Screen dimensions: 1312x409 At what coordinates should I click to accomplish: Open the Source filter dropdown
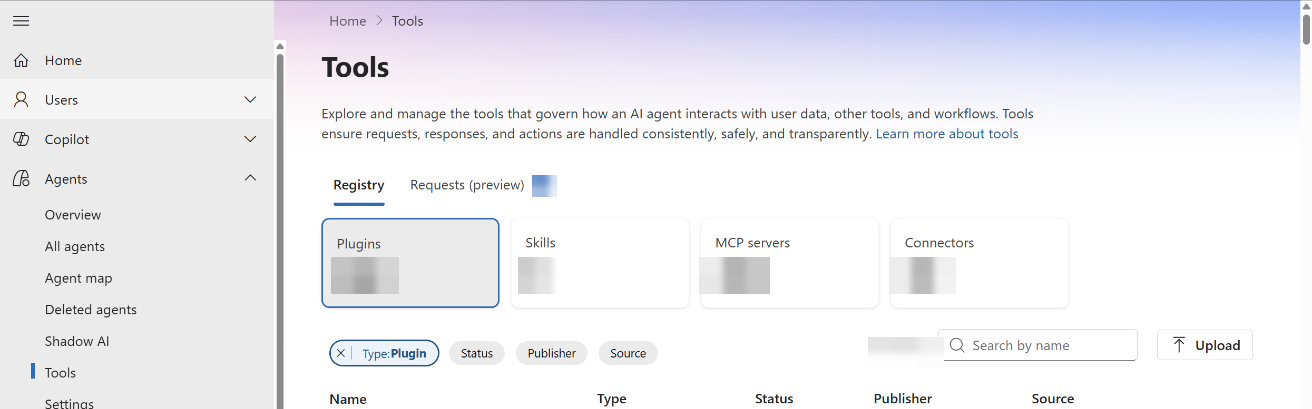click(x=628, y=353)
